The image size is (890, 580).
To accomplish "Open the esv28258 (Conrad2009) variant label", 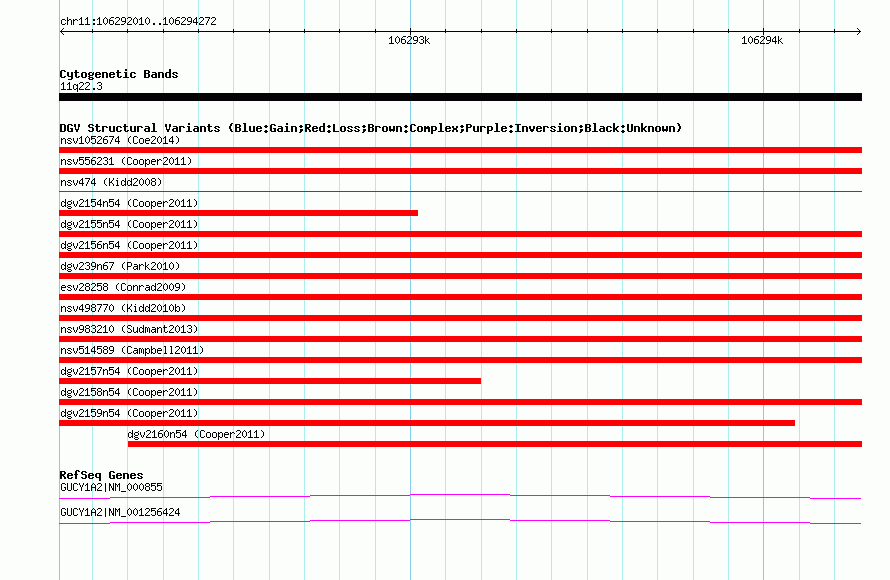I will 123,287.
